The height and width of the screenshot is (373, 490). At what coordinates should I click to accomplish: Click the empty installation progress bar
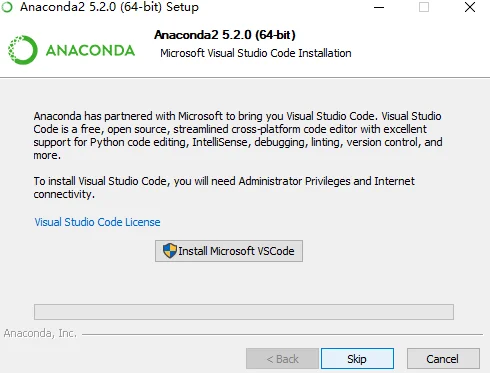click(244, 312)
